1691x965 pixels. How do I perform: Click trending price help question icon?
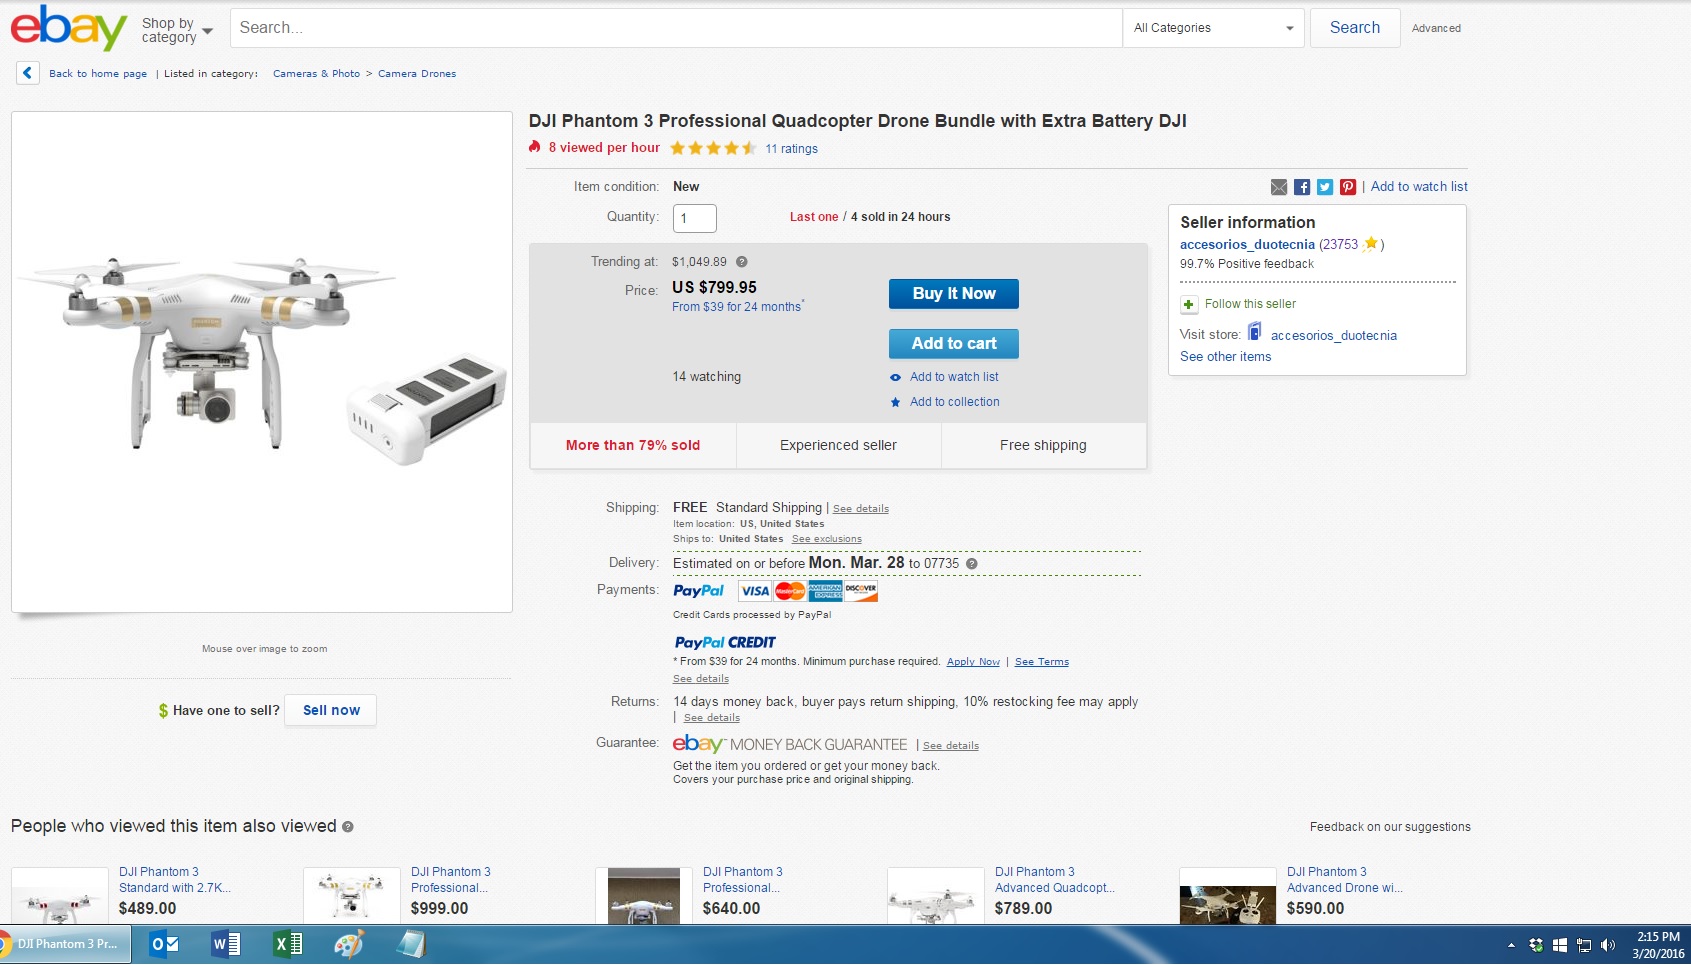pos(742,262)
